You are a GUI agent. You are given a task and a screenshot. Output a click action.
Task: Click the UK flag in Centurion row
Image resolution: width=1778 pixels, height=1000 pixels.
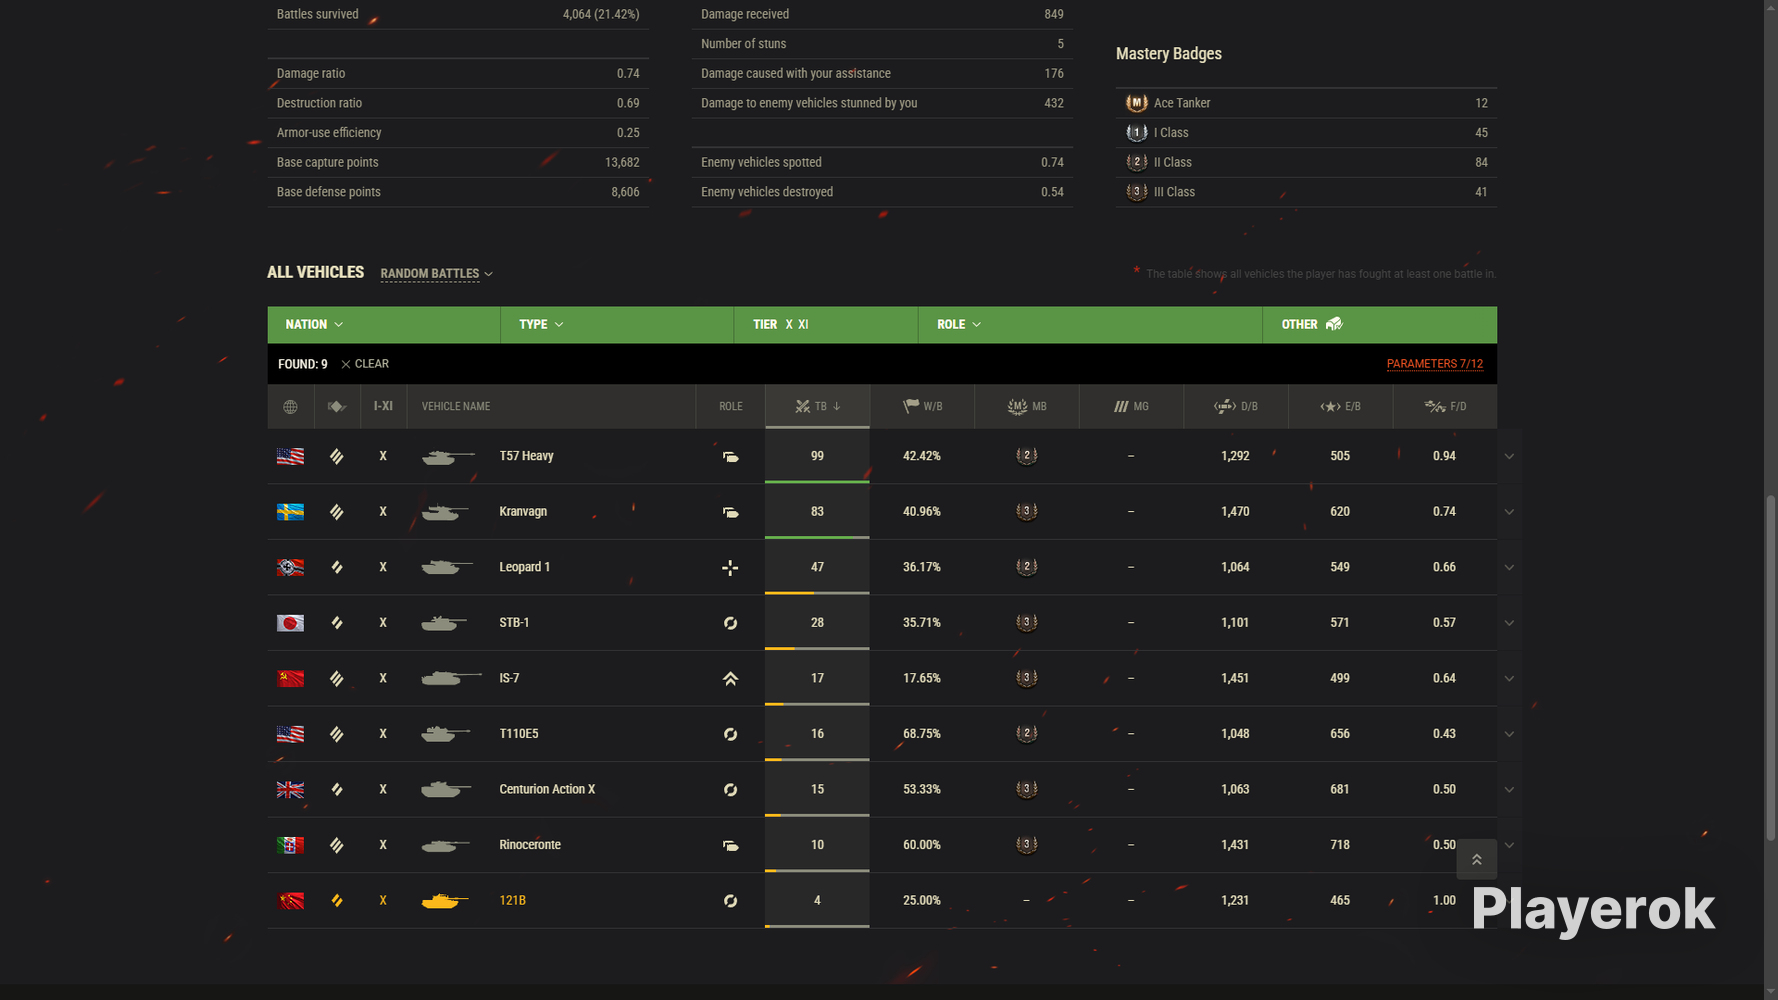click(290, 790)
